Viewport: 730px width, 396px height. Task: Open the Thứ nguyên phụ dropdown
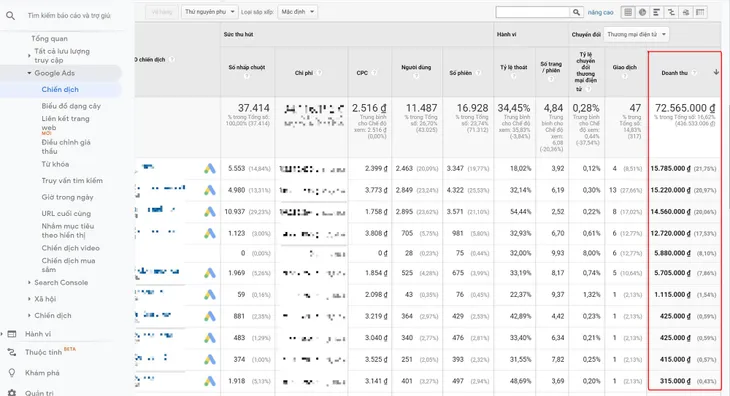pos(210,12)
